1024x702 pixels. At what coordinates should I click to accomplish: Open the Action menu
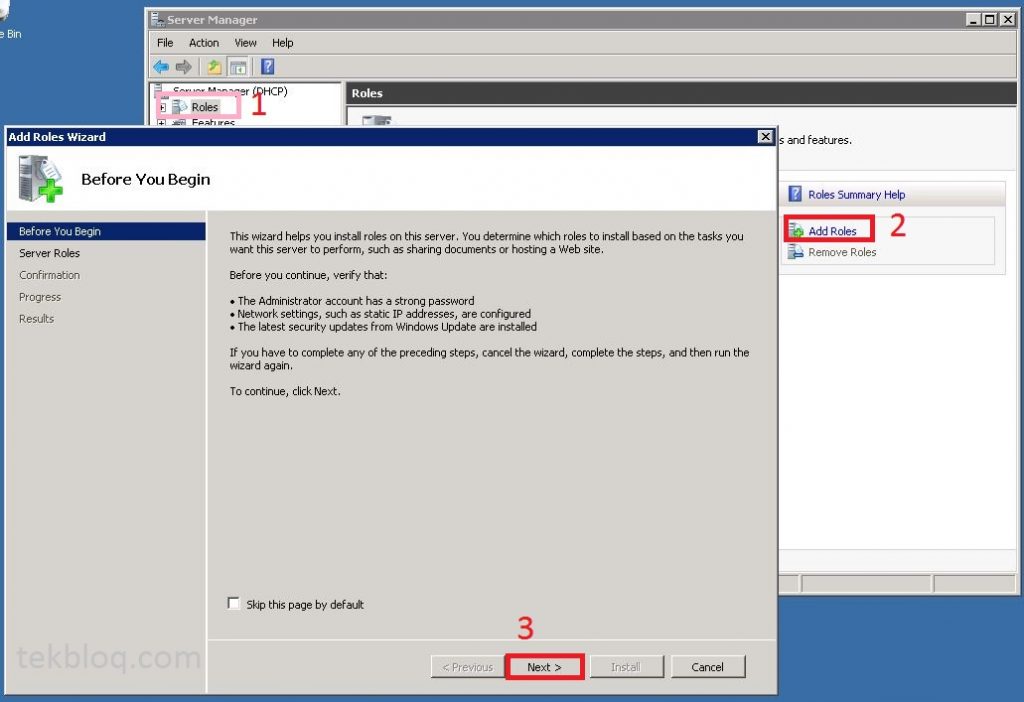pyautogui.click(x=204, y=42)
